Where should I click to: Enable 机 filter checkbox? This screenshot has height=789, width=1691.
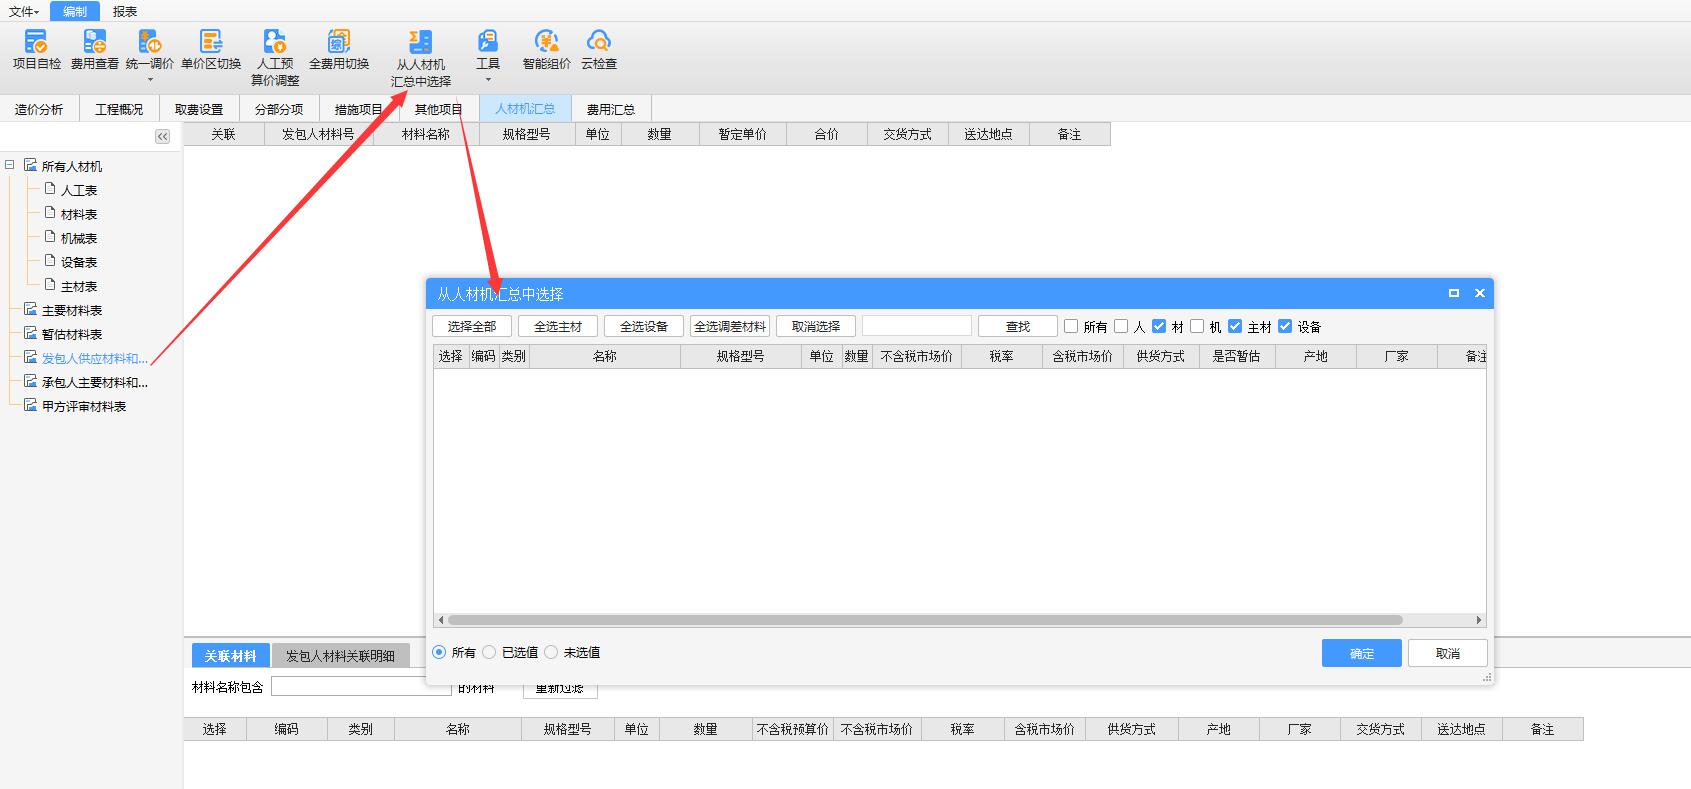point(1197,326)
